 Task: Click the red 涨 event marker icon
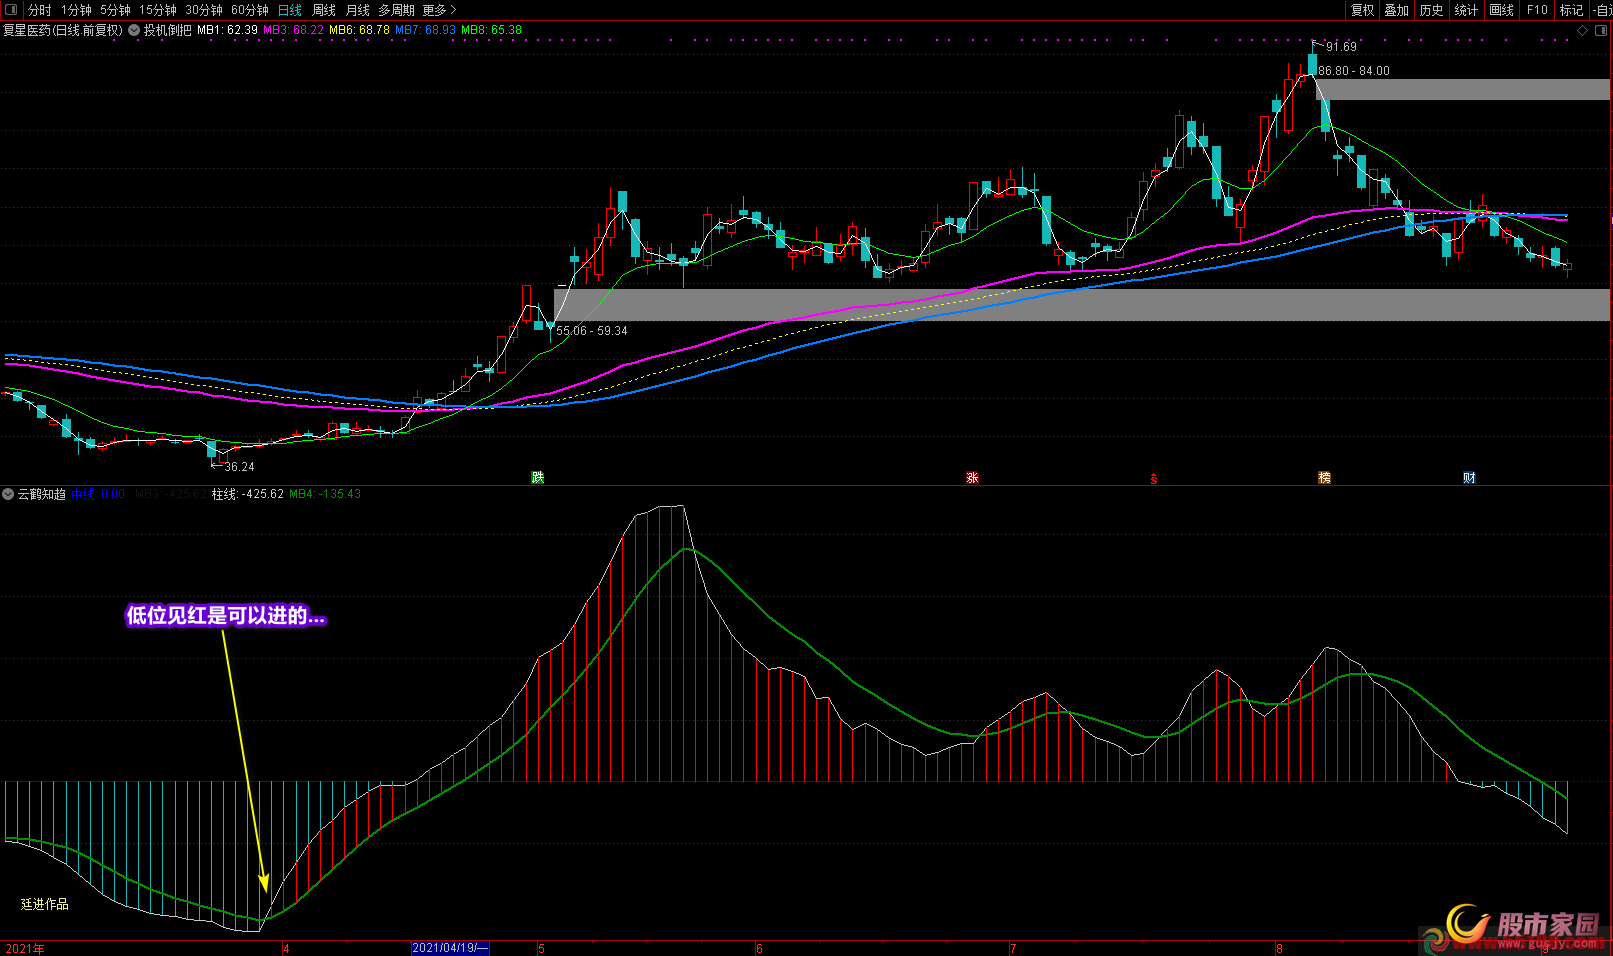pyautogui.click(x=972, y=478)
